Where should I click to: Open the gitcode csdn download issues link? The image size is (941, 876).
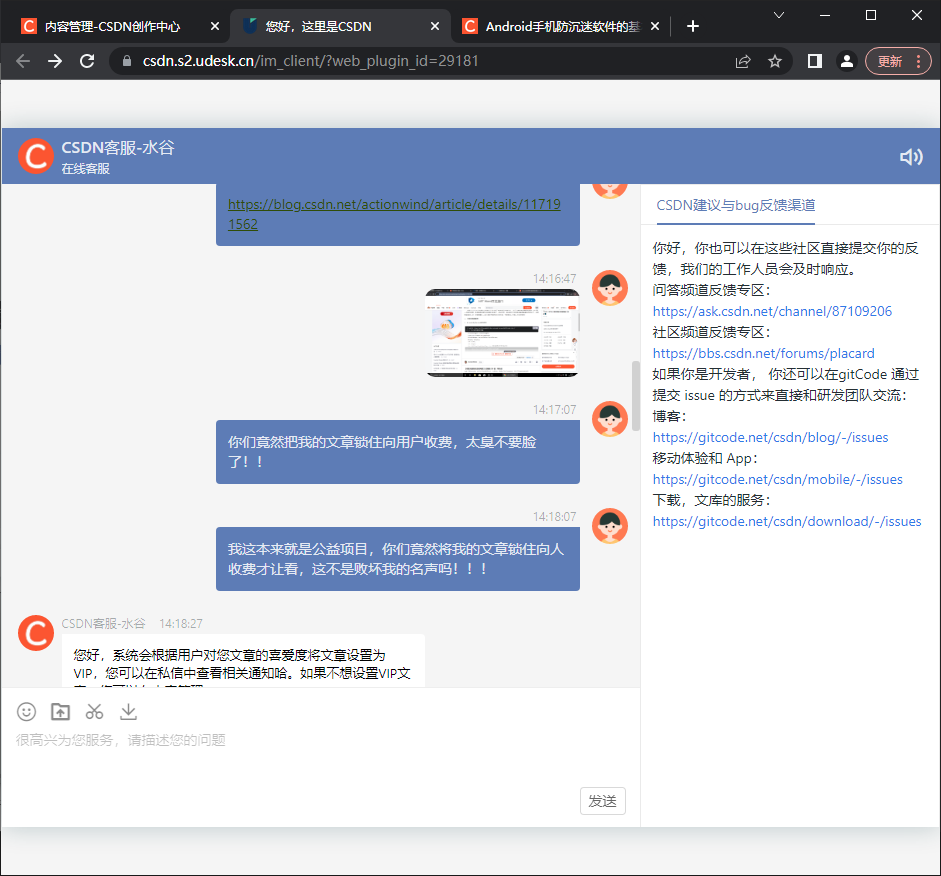click(787, 521)
